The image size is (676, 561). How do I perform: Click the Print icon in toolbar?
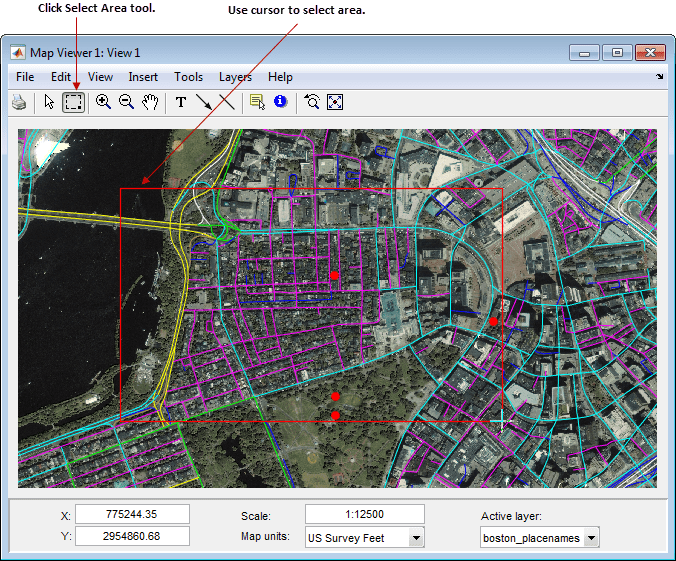tap(19, 102)
